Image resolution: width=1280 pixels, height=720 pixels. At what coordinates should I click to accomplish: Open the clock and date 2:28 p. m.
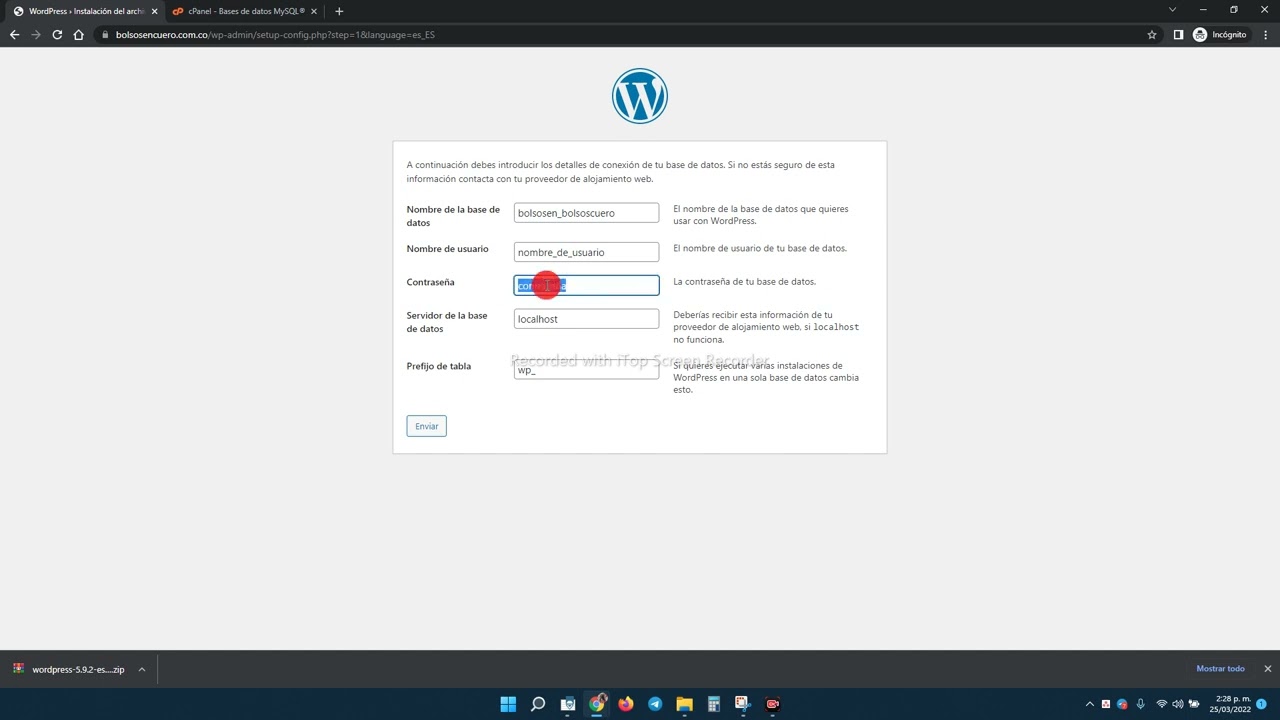point(1230,704)
